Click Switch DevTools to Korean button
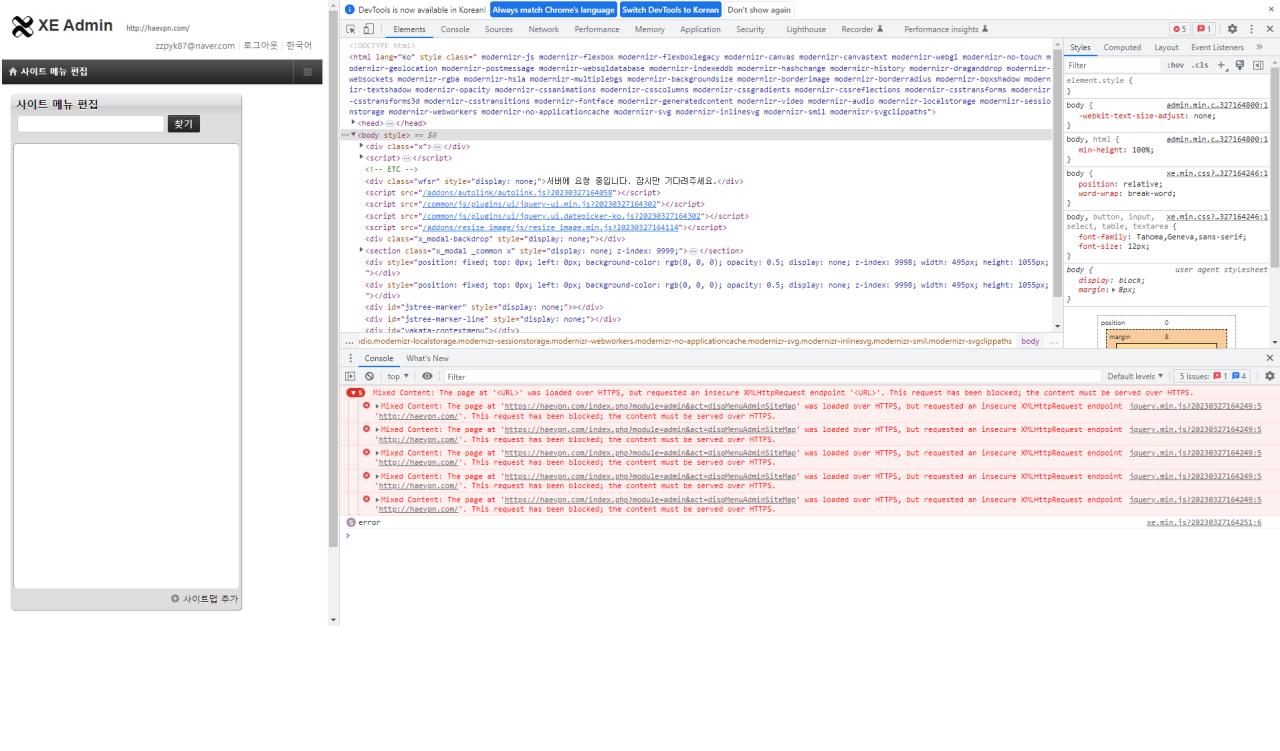Viewport: 1280px width, 751px height. click(670, 9)
